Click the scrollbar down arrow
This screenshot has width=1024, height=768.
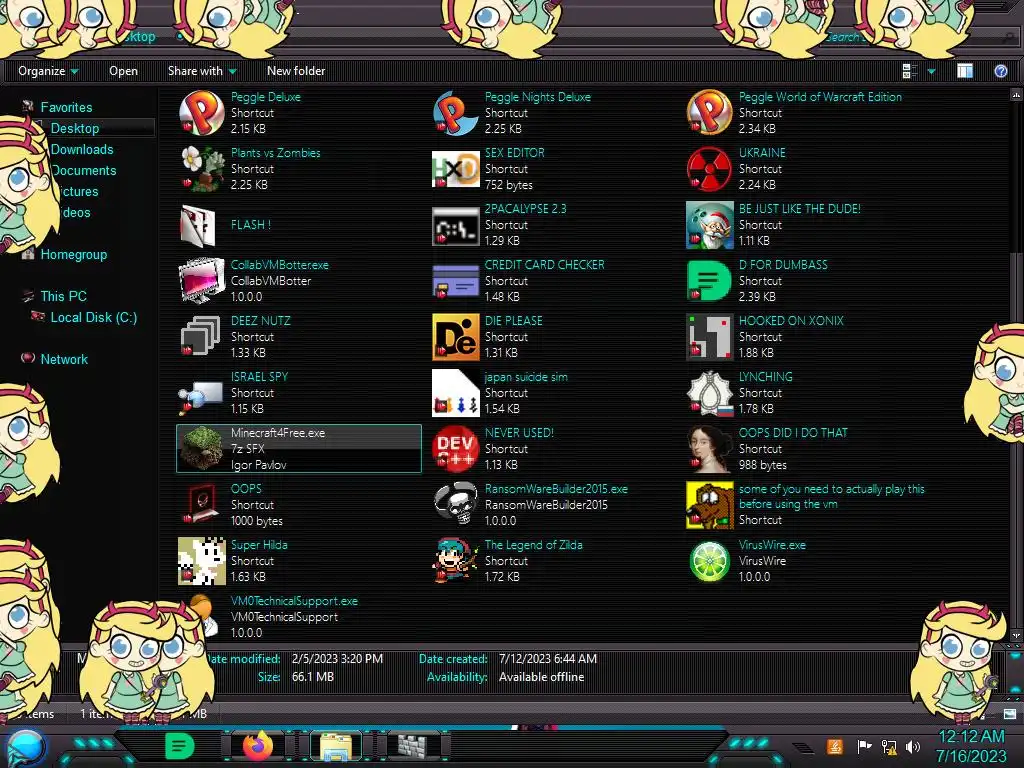(1016, 635)
